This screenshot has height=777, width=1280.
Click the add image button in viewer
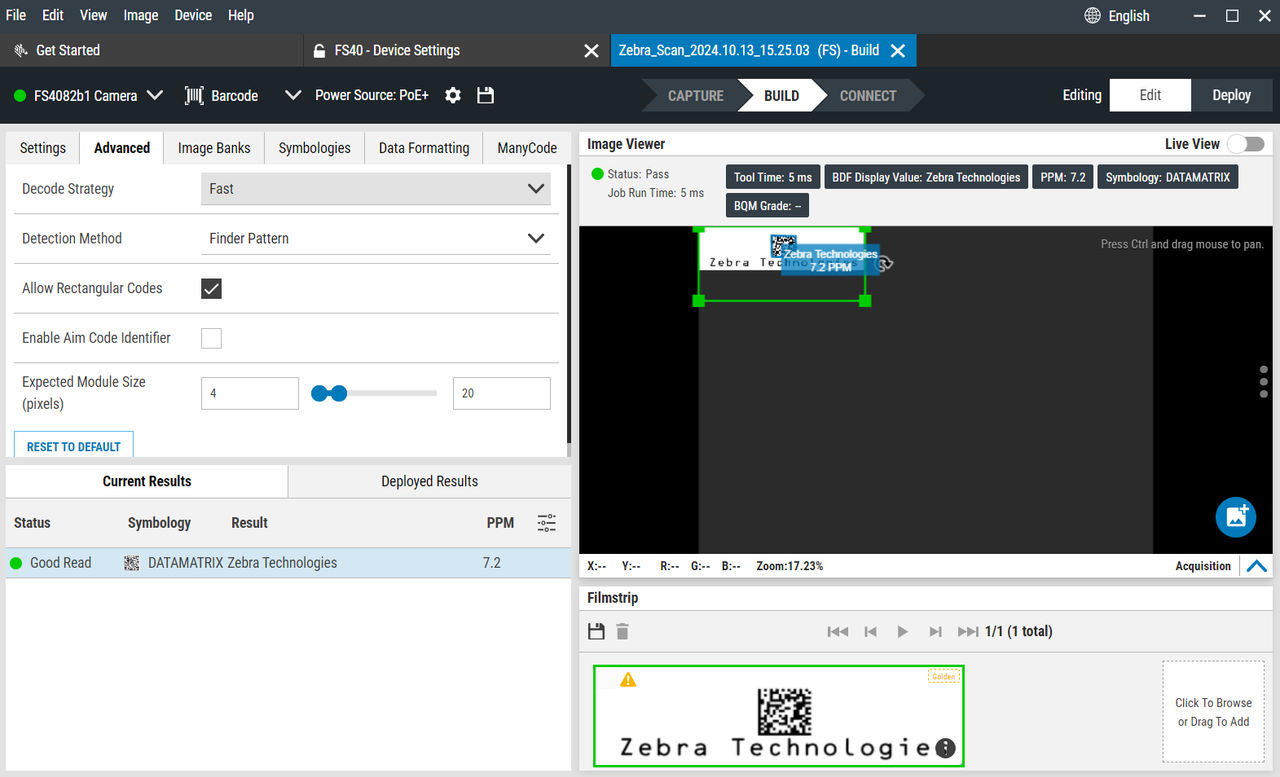(1236, 516)
